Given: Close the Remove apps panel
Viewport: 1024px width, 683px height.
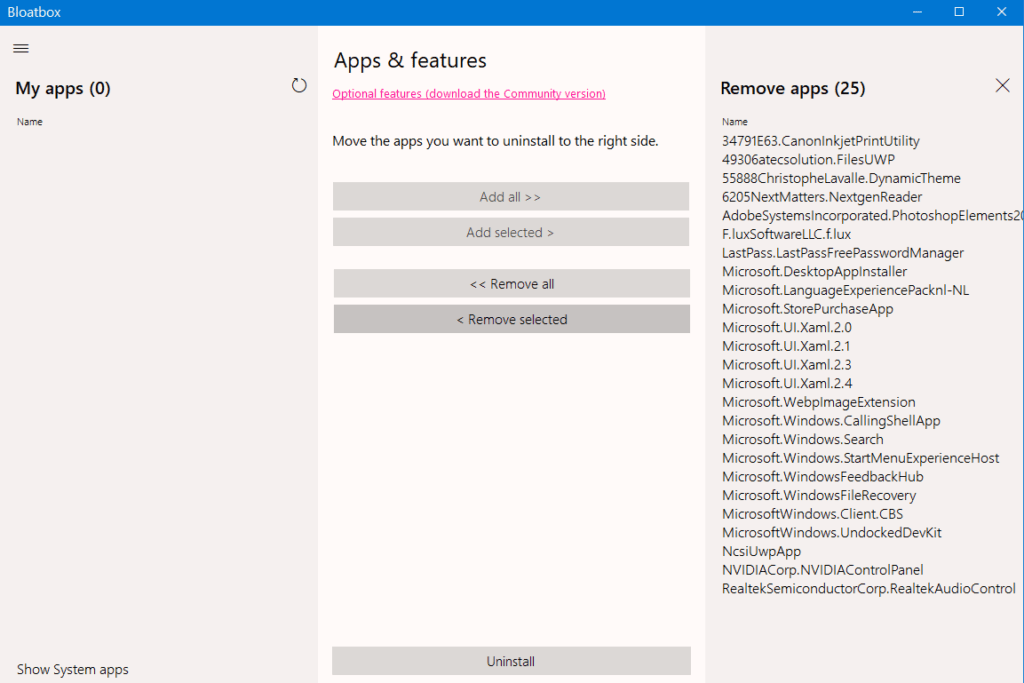Looking at the screenshot, I should point(1002,86).
